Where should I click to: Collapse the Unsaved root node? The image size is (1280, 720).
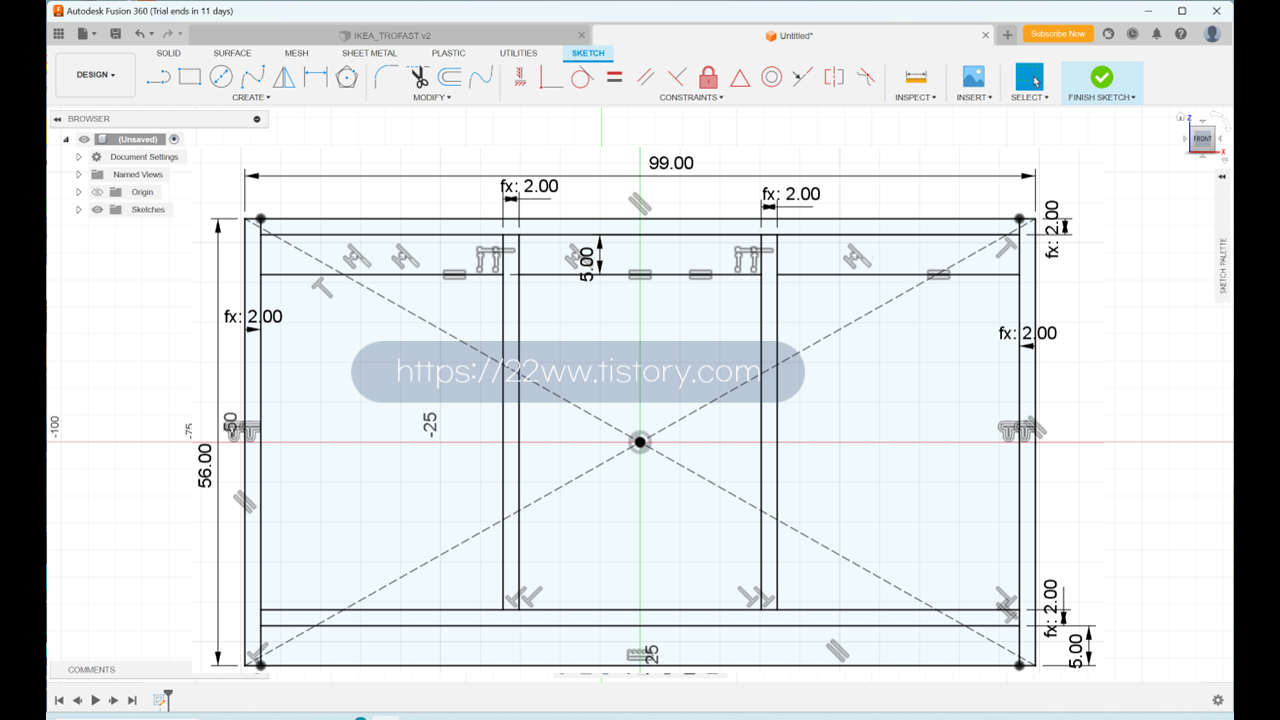(x=66, y=139)
